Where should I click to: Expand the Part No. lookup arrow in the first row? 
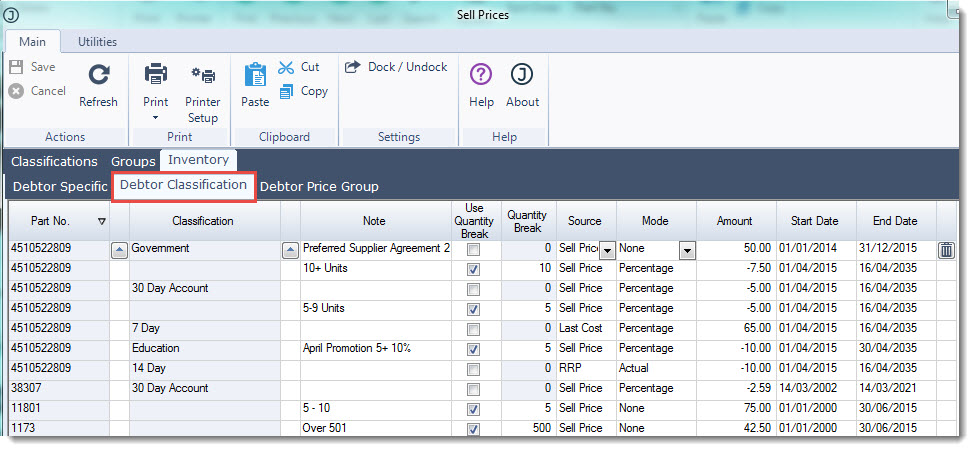(119, 251)
